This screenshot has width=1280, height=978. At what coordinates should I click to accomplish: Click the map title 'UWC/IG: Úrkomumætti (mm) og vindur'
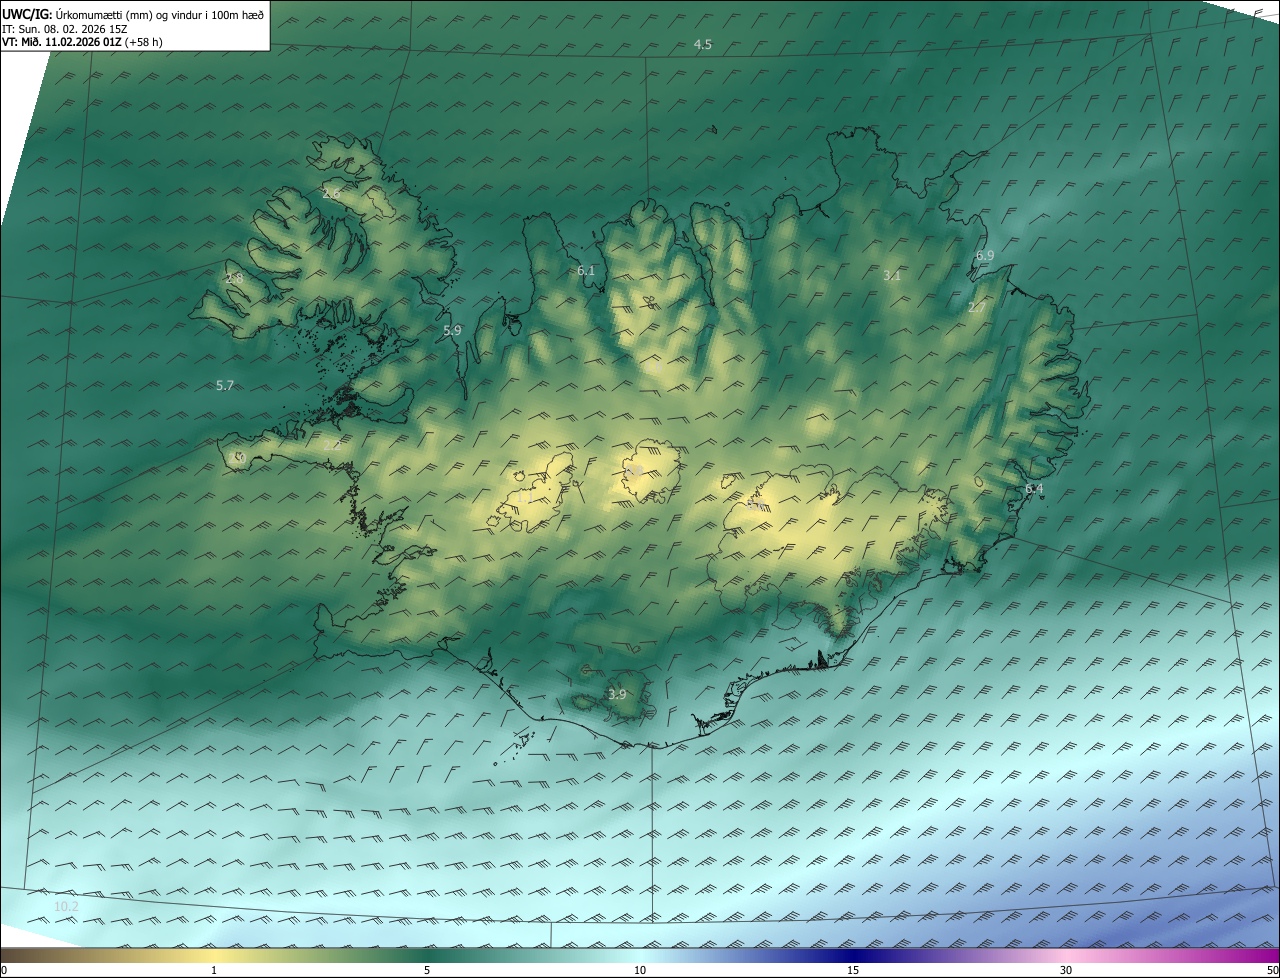pos(134,14)
